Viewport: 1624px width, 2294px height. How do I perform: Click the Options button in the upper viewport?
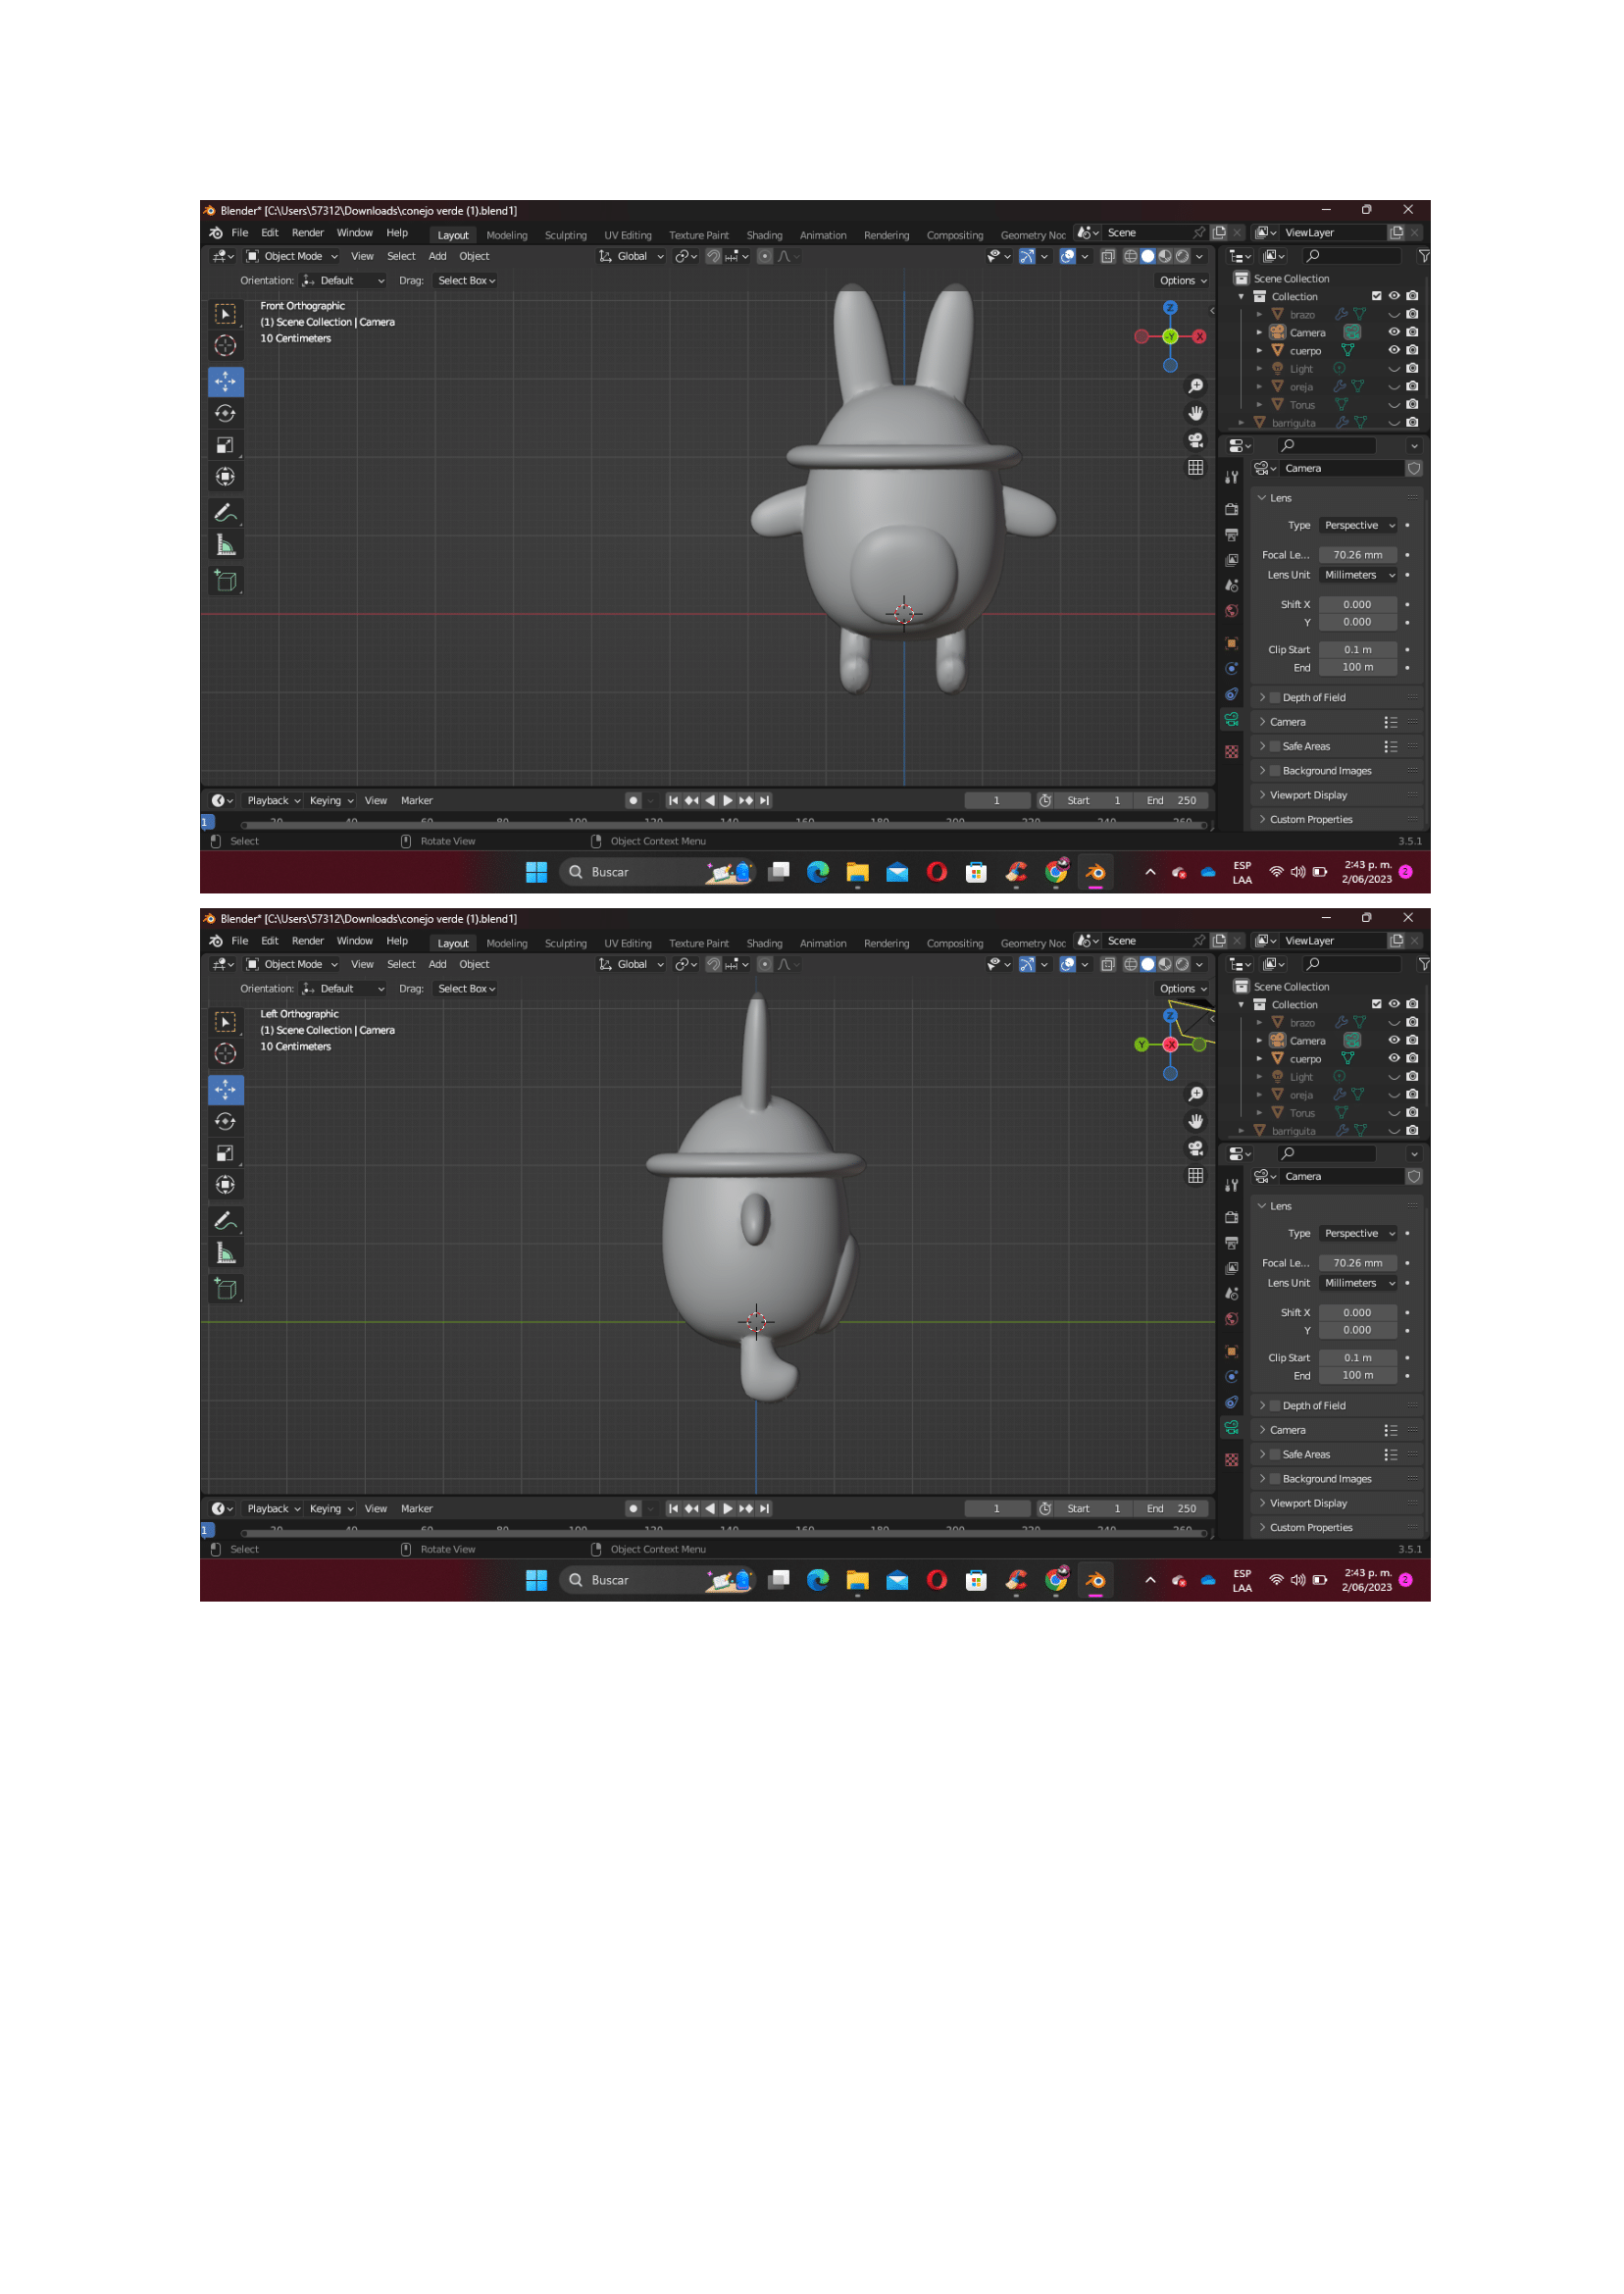(x=1182, y=281)
